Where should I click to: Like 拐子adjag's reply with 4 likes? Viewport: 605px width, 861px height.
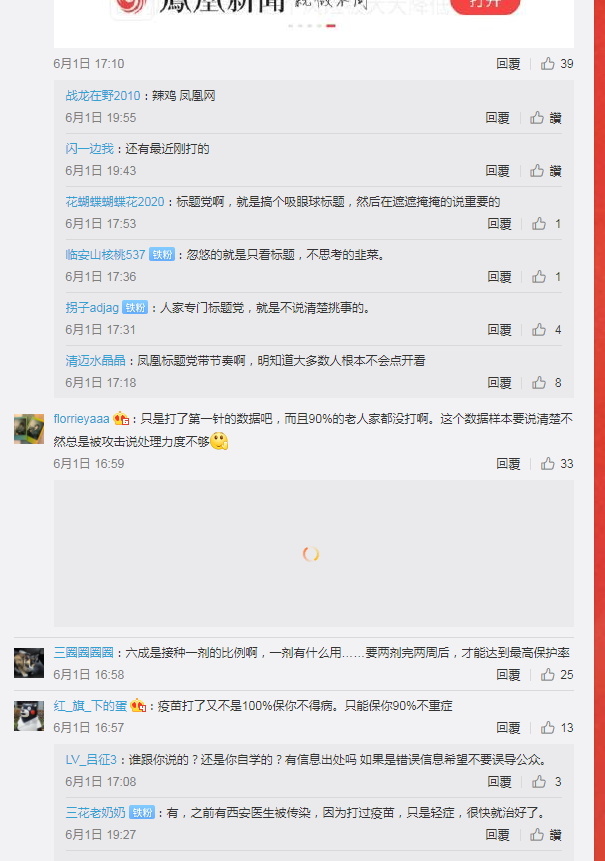[547, 330]
